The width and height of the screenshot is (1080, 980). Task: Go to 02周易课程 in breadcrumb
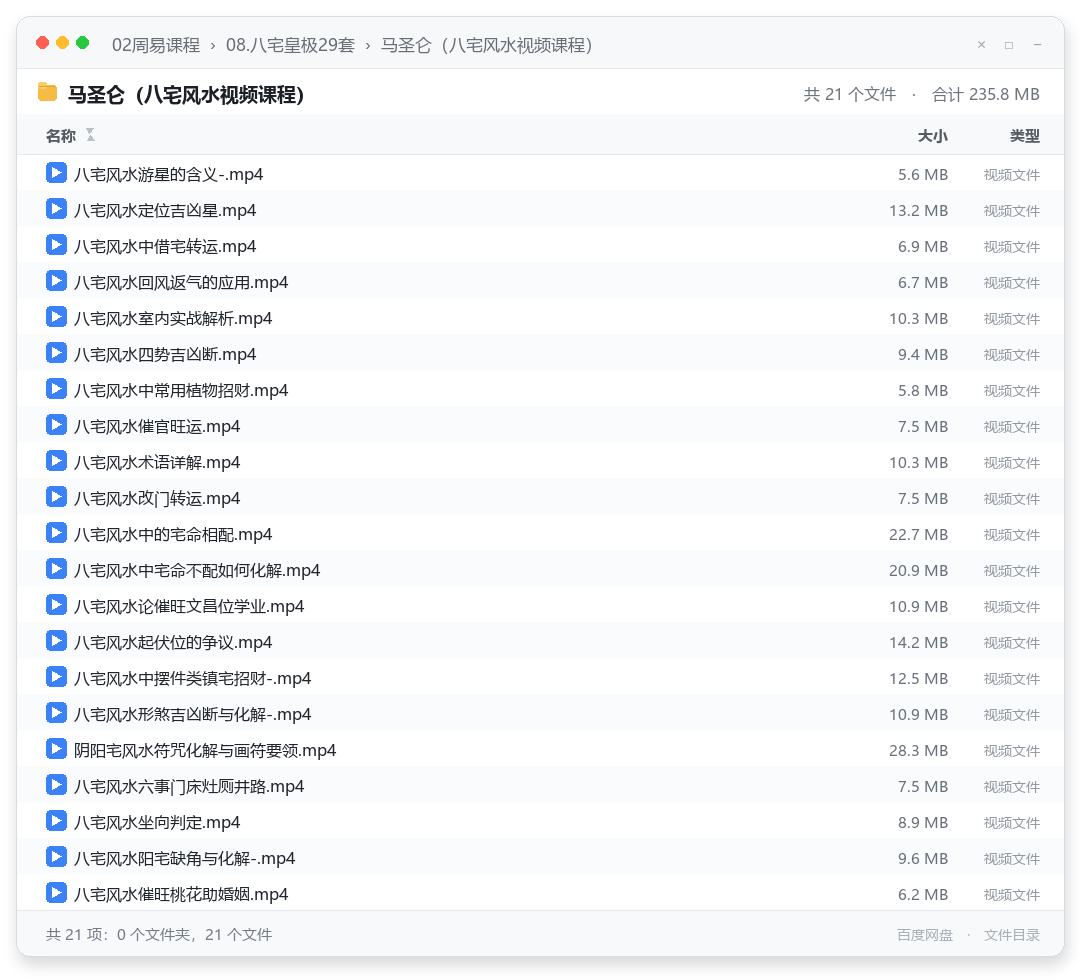tap(156, 45)
